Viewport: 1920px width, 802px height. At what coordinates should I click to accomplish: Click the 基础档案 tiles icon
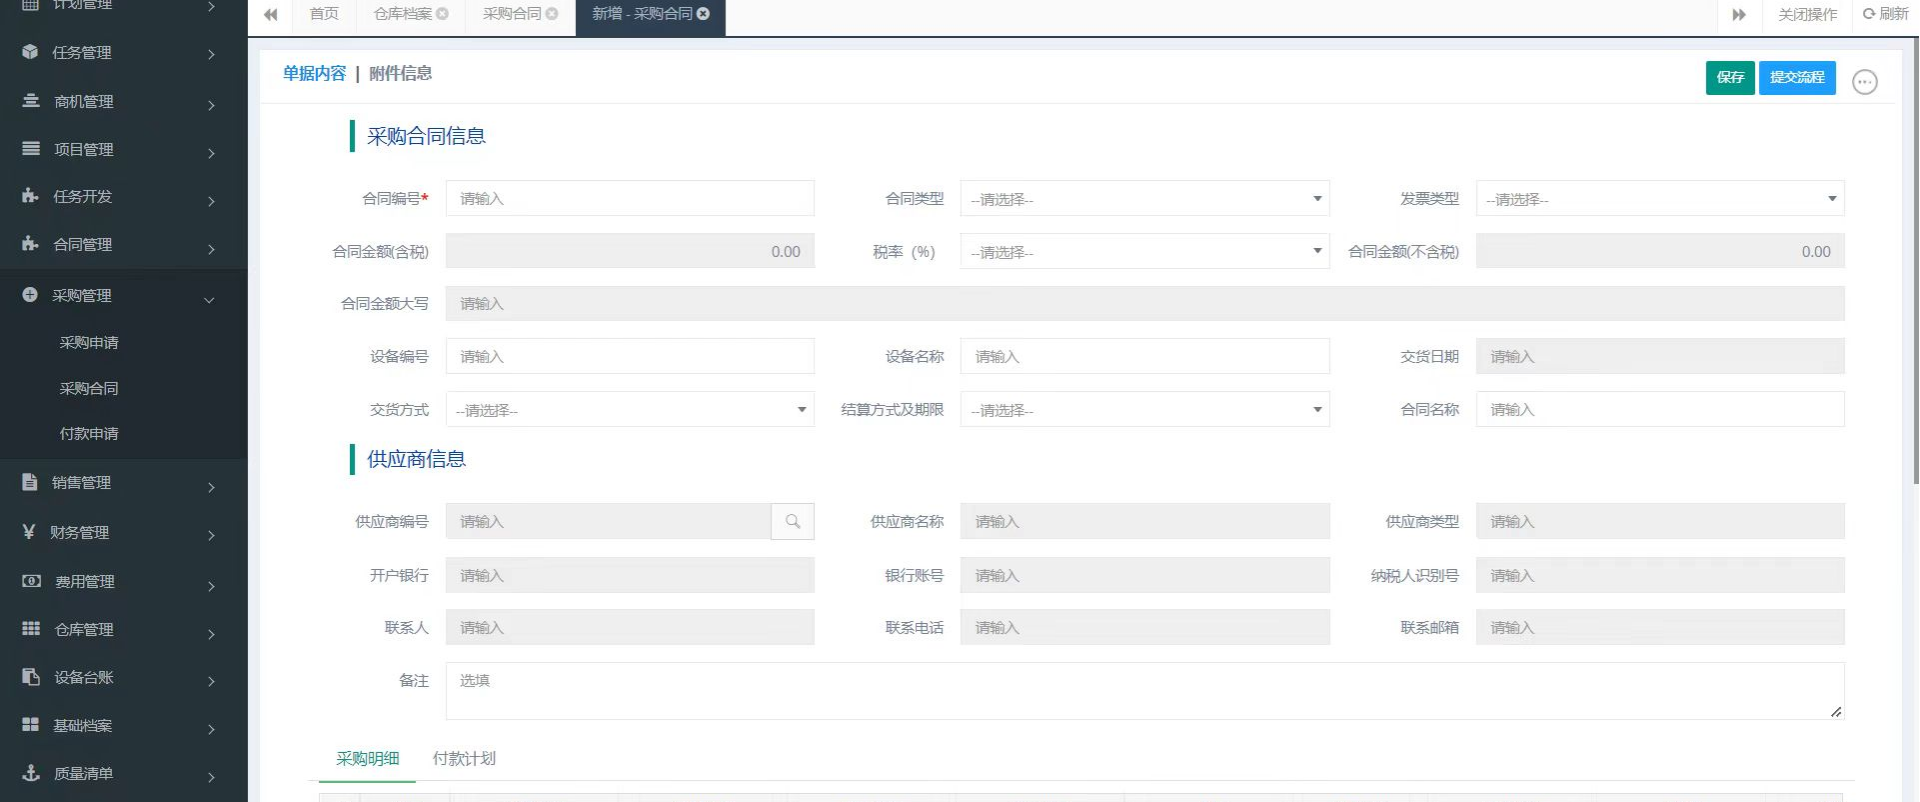tap(31, 724)
